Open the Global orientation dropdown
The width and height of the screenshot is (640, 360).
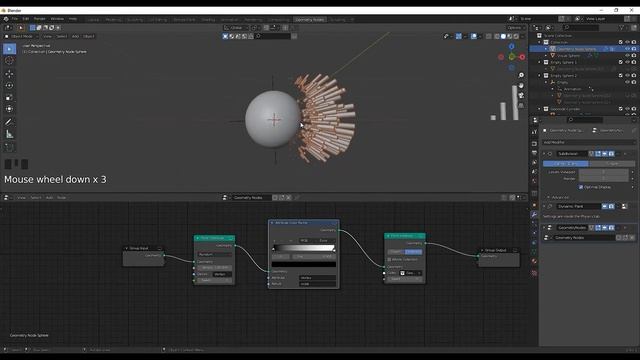[x=236, y=28]
